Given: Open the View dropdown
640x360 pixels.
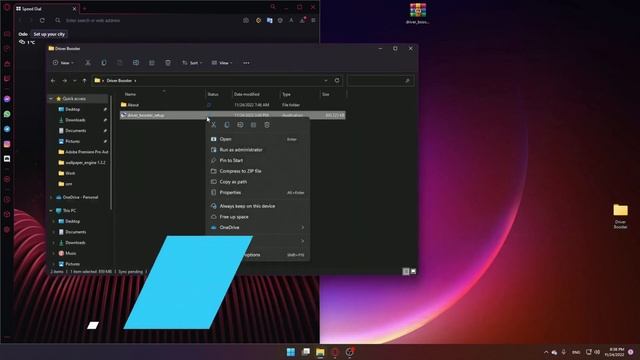Looking at the screenshot, I should click(x=222, y=63).
